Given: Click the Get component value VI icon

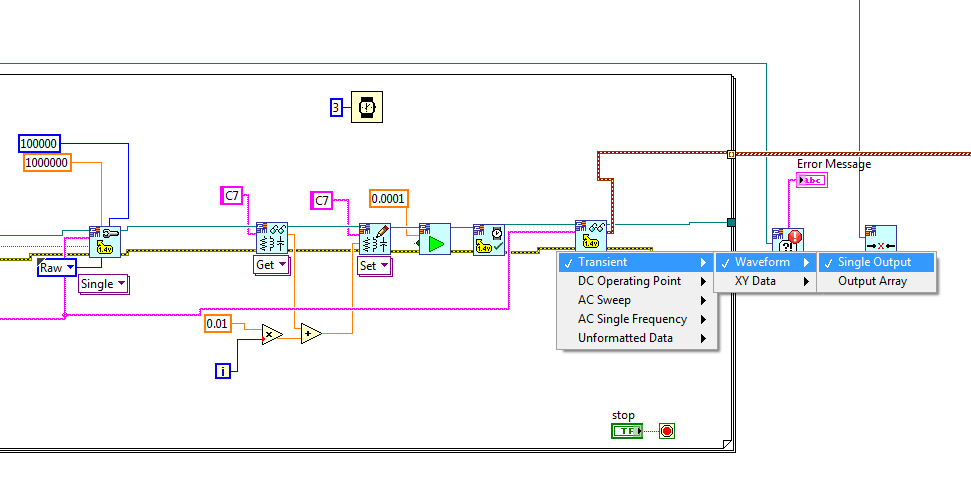Looking at the screenshot, I should (272, 238).
